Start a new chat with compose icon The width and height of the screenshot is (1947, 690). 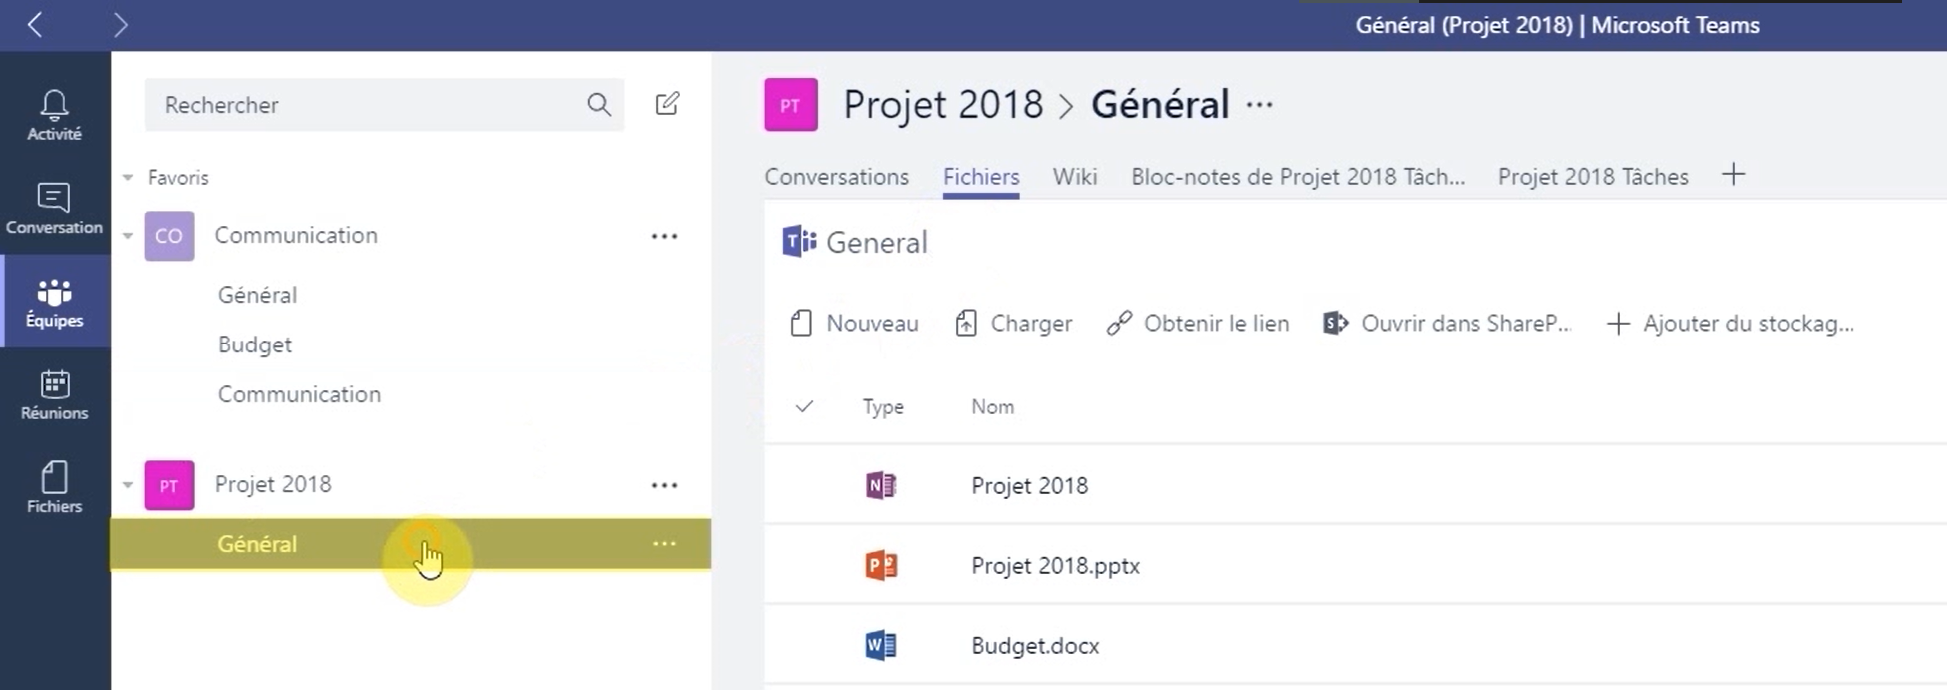coord(667,104)
